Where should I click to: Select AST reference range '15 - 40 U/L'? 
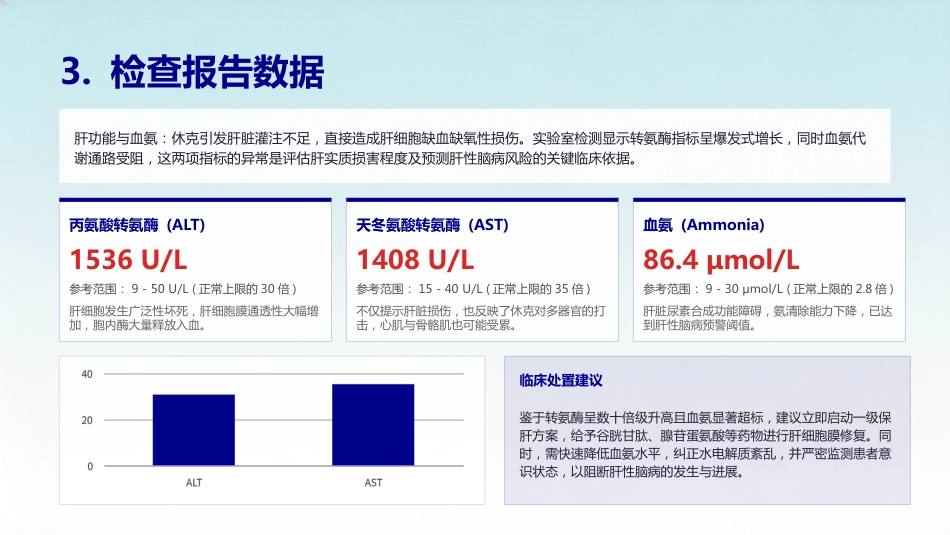[450, 289]
